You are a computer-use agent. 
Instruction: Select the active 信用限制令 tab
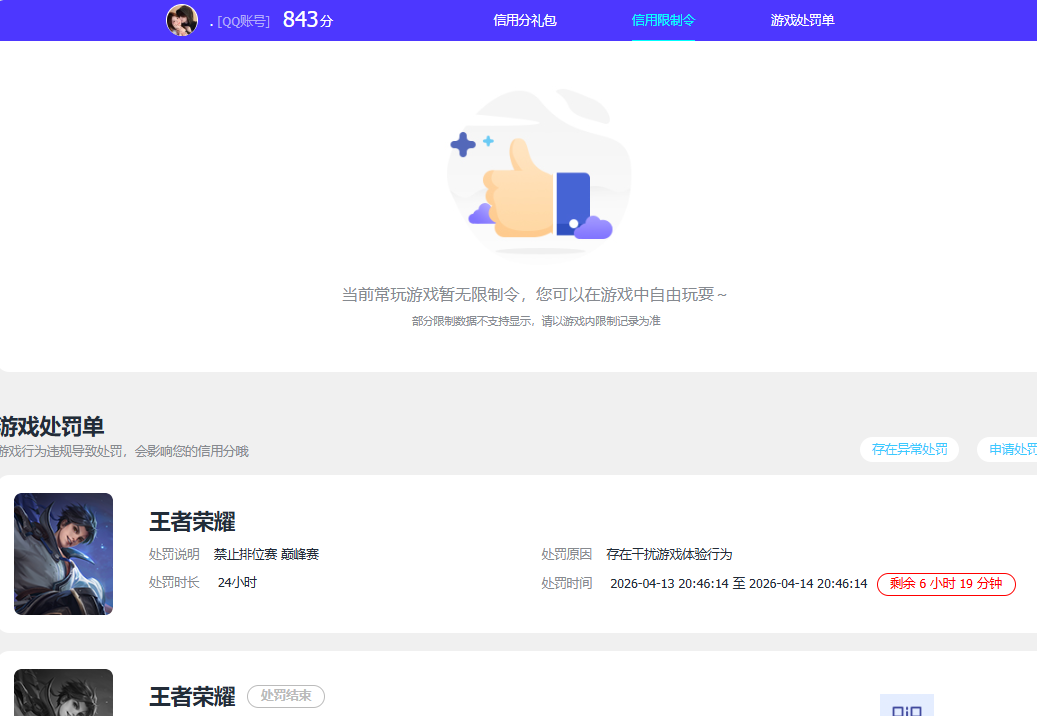663,20
